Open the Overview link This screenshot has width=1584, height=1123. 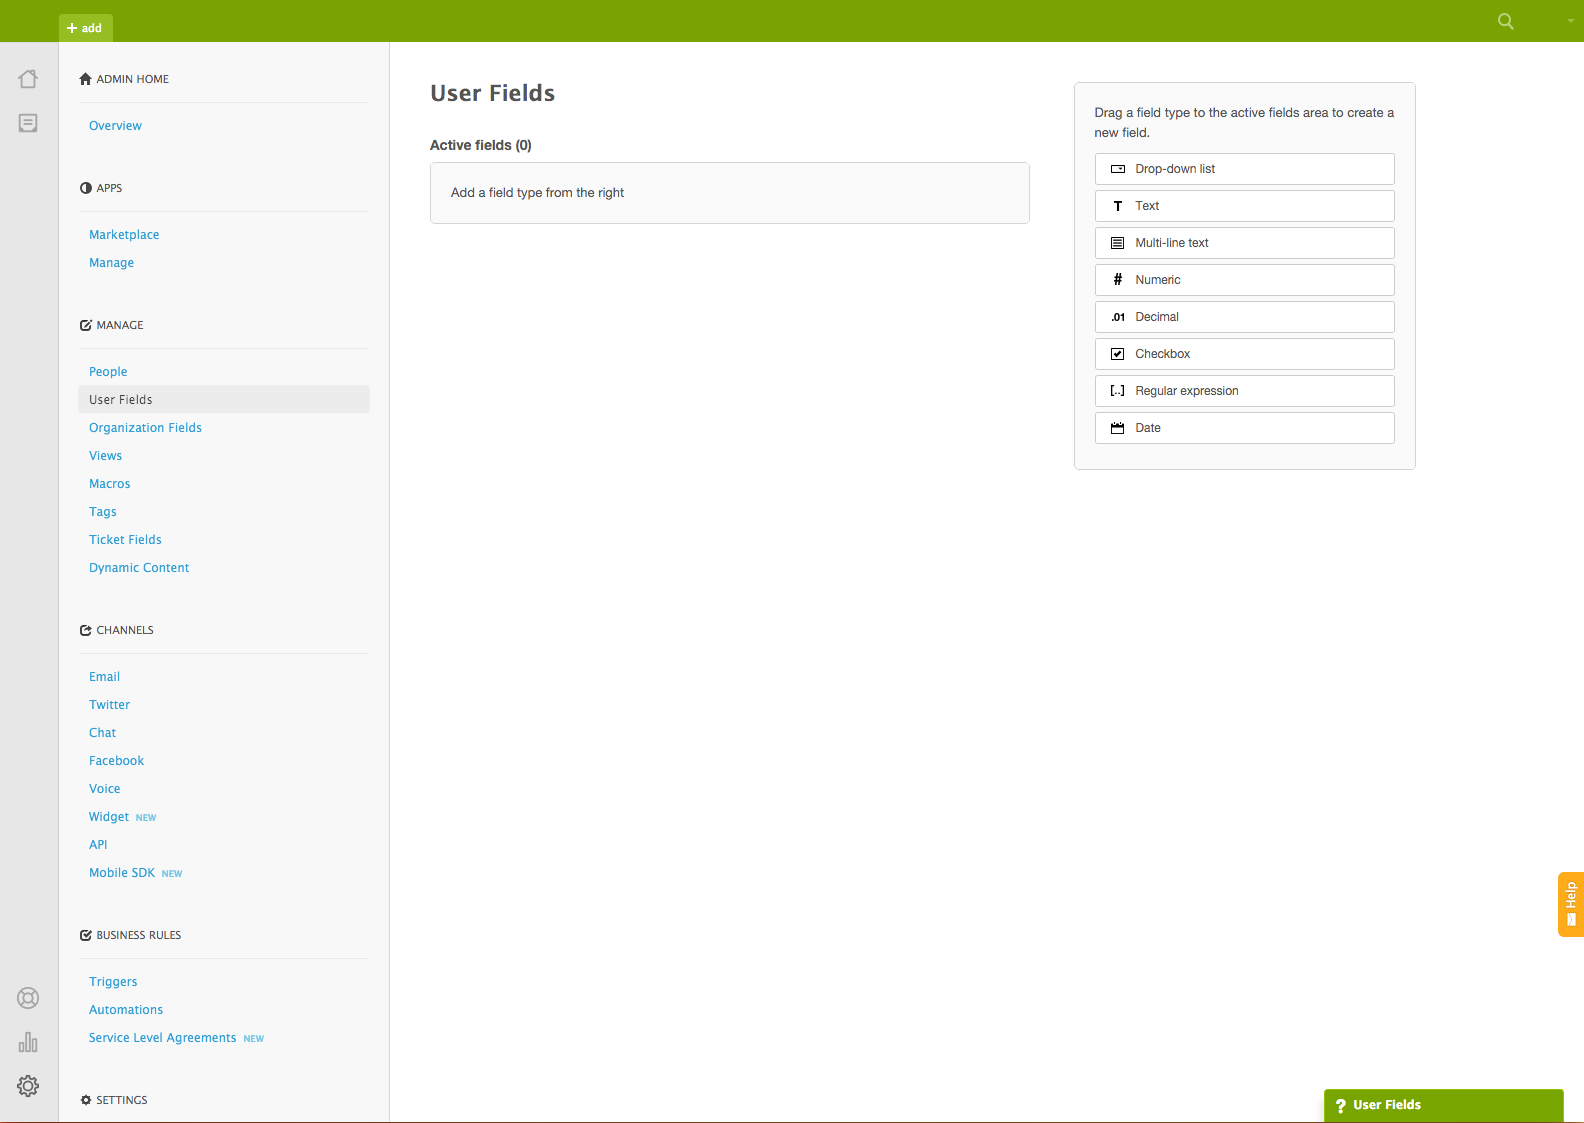115,126
